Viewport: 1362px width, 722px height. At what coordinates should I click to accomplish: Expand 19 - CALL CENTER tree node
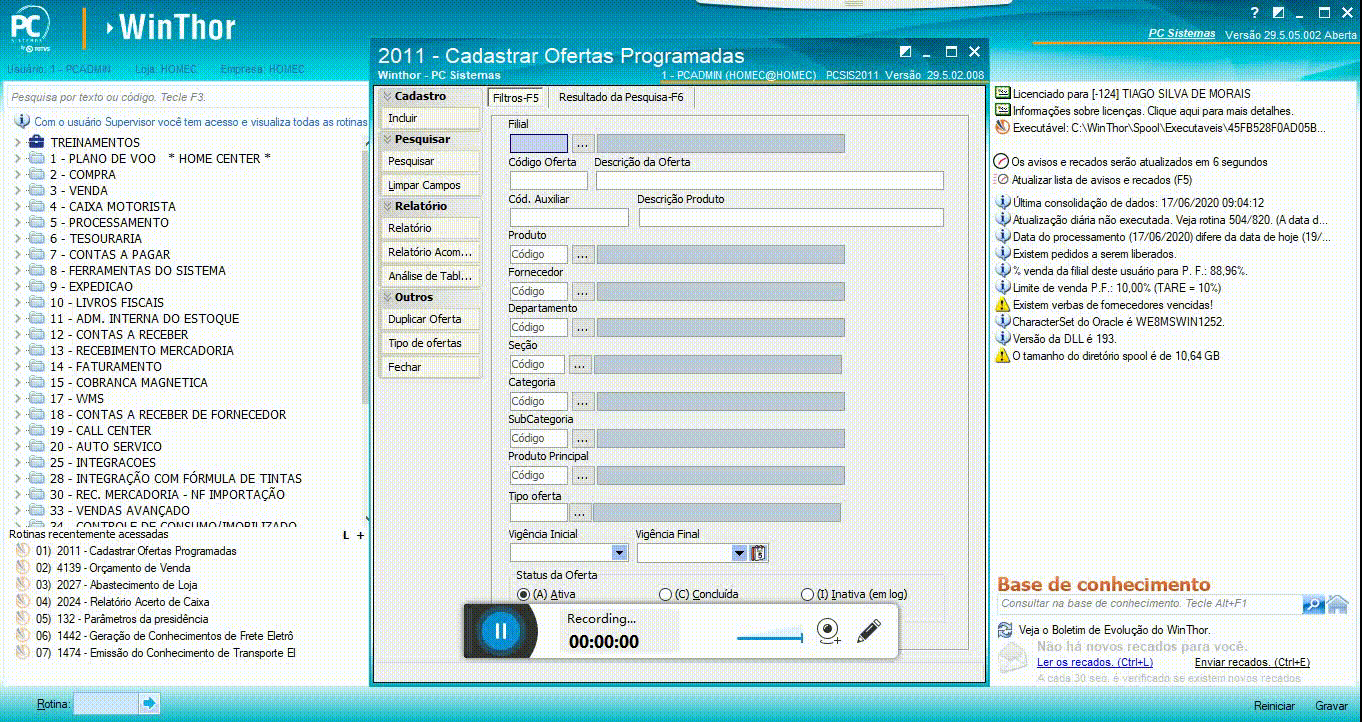[x=18, y=430]
